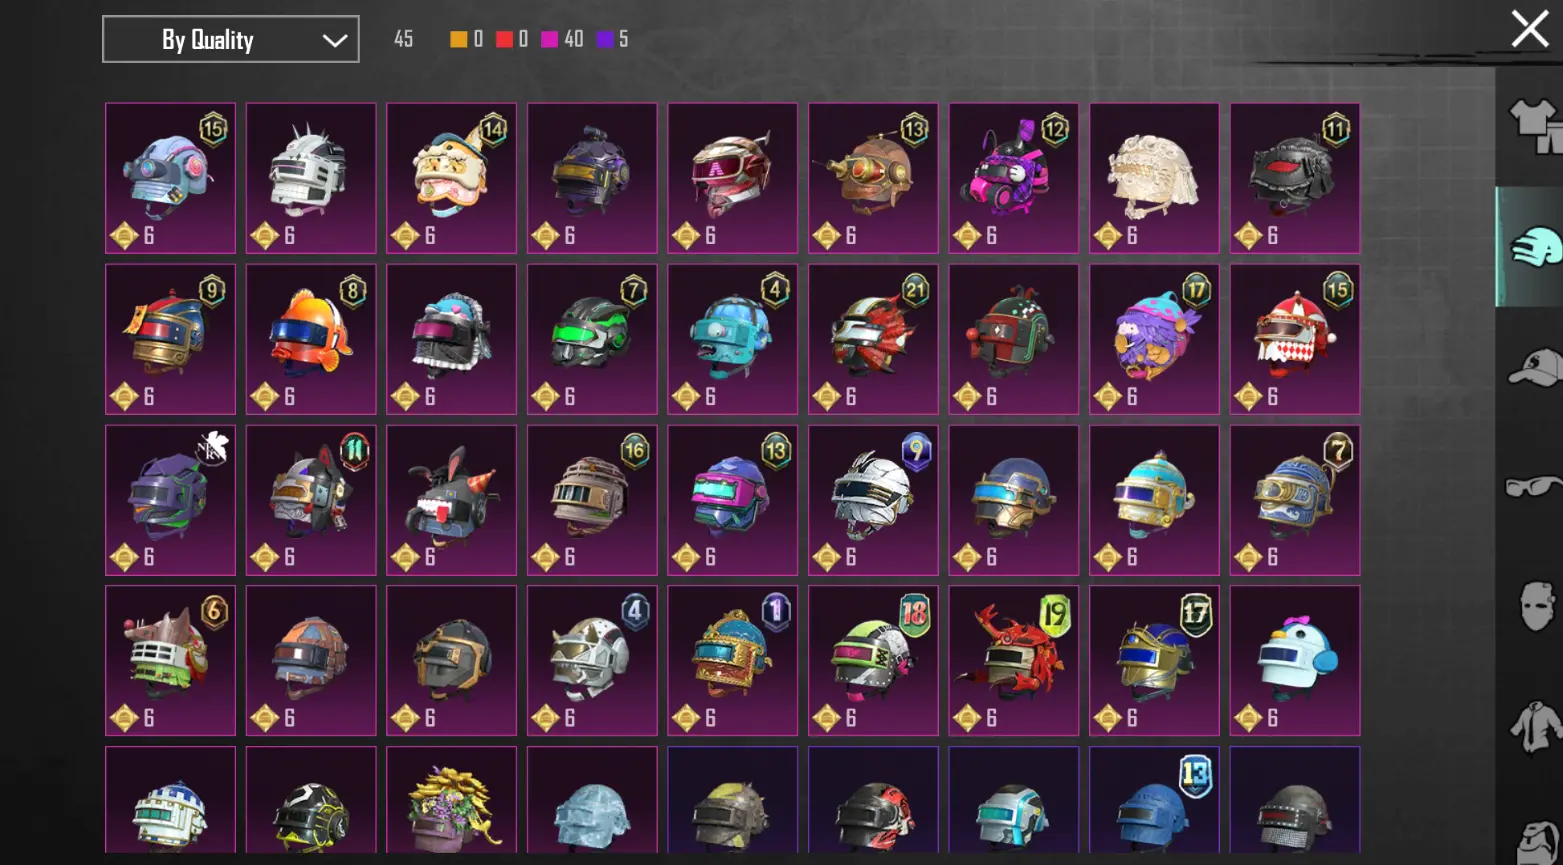Click the By Quality dropdown arrow

[334, 41]
